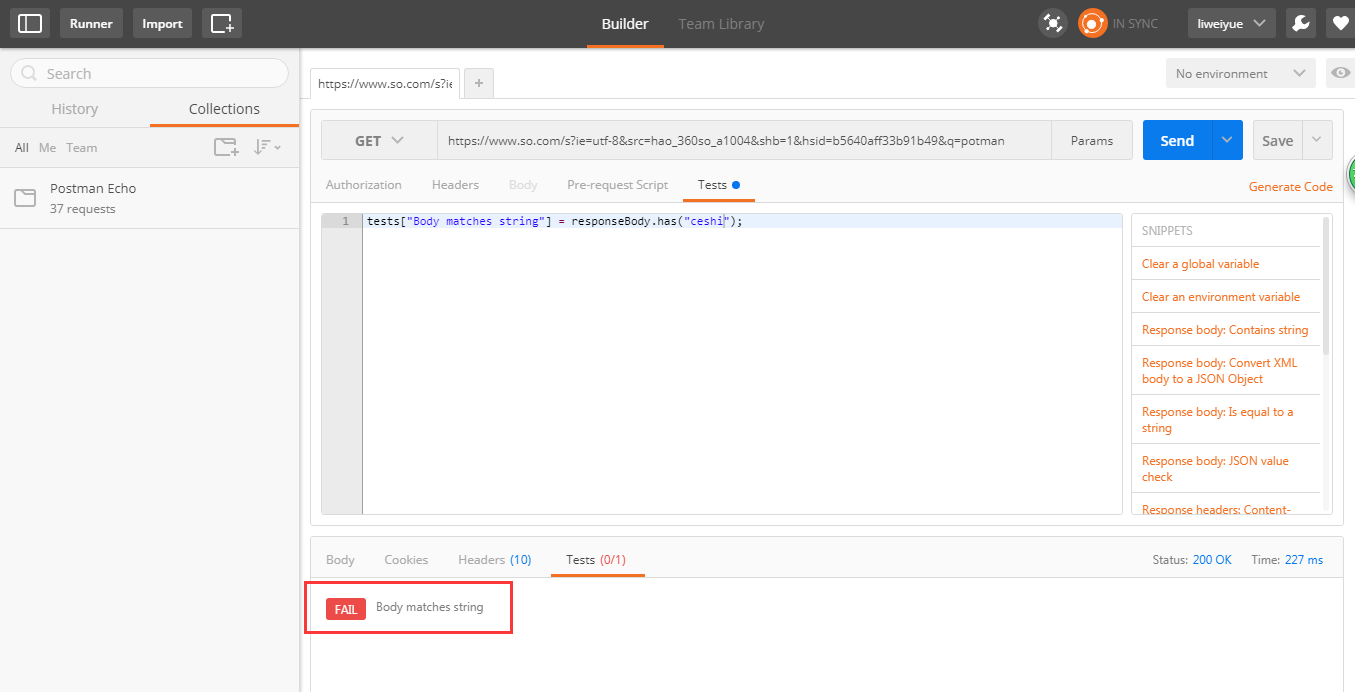1355x692 pixels.
Task: Click the interceptor satellite icon
Action: point(1053,23)
